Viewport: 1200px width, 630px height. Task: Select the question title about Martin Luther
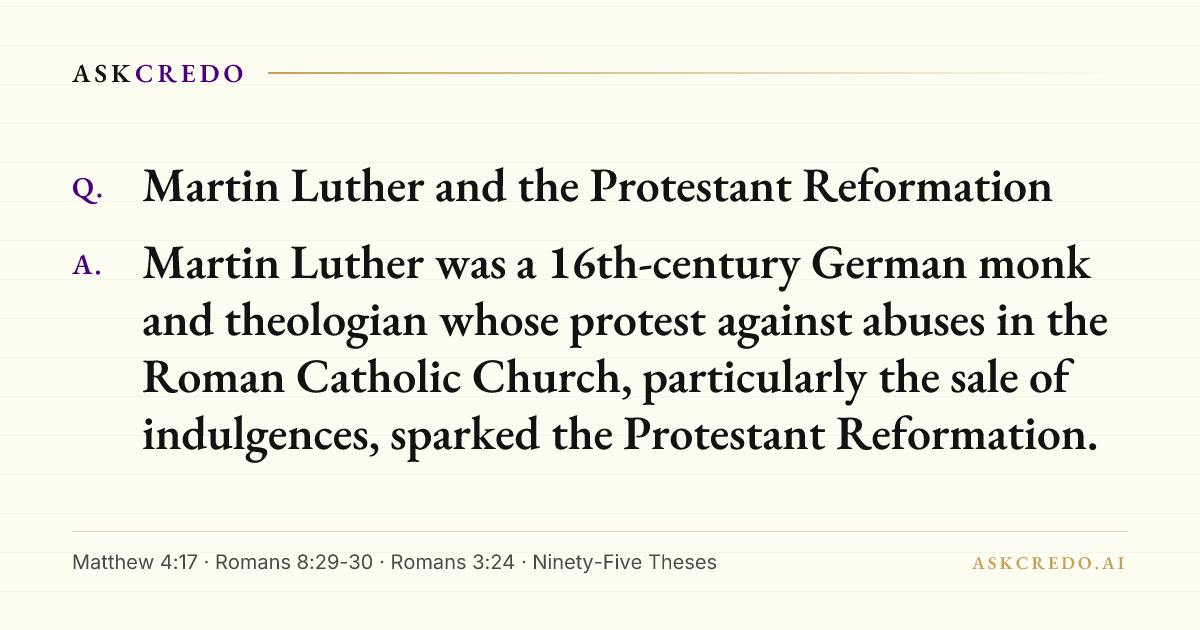[597, 187]
